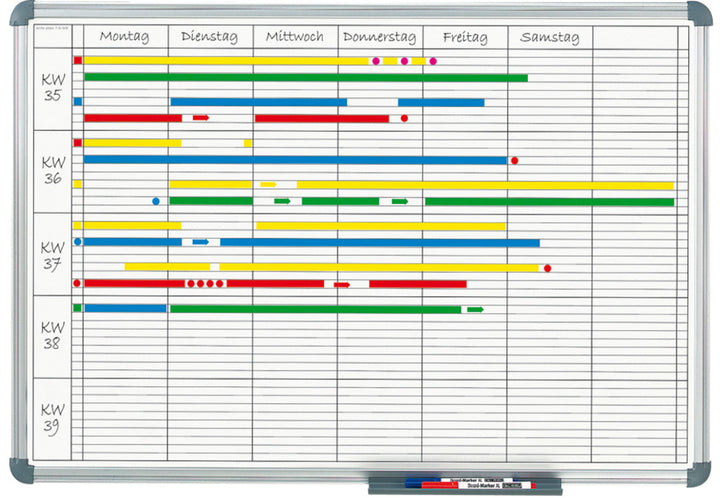Screen dimensions: 720x498
Task: Select the blue dot in KW 36 Montag
Action: click(156, 201)
